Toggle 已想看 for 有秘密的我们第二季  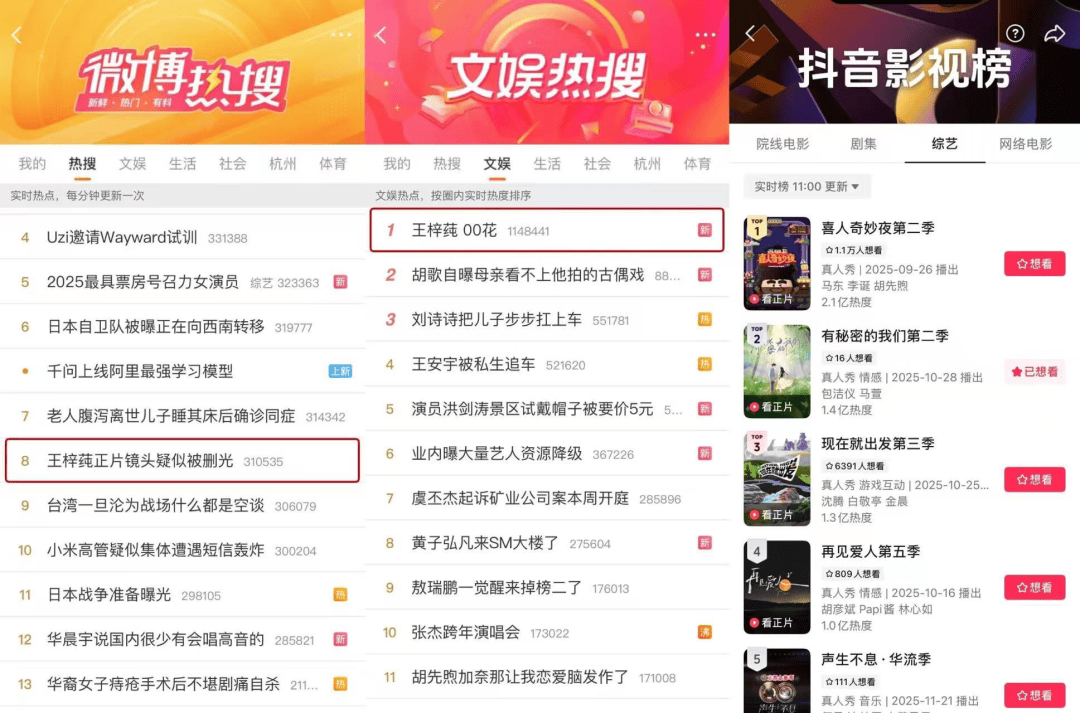point(1035,372)
